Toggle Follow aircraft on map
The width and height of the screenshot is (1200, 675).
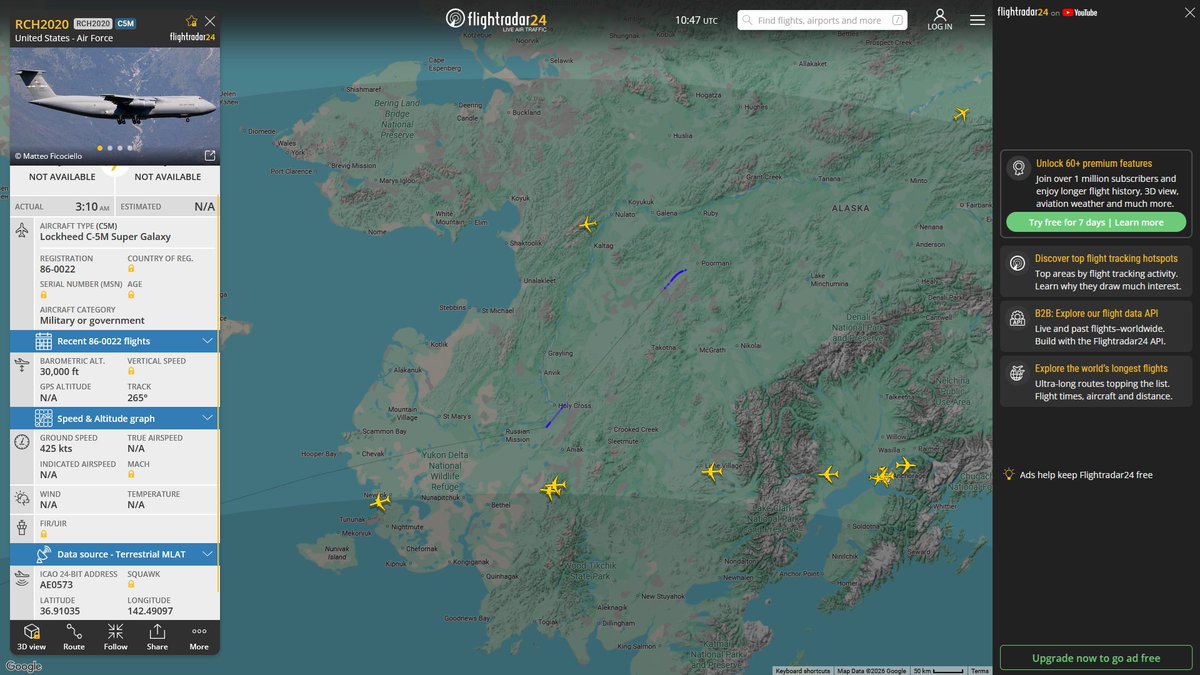(x=116, y=637)
